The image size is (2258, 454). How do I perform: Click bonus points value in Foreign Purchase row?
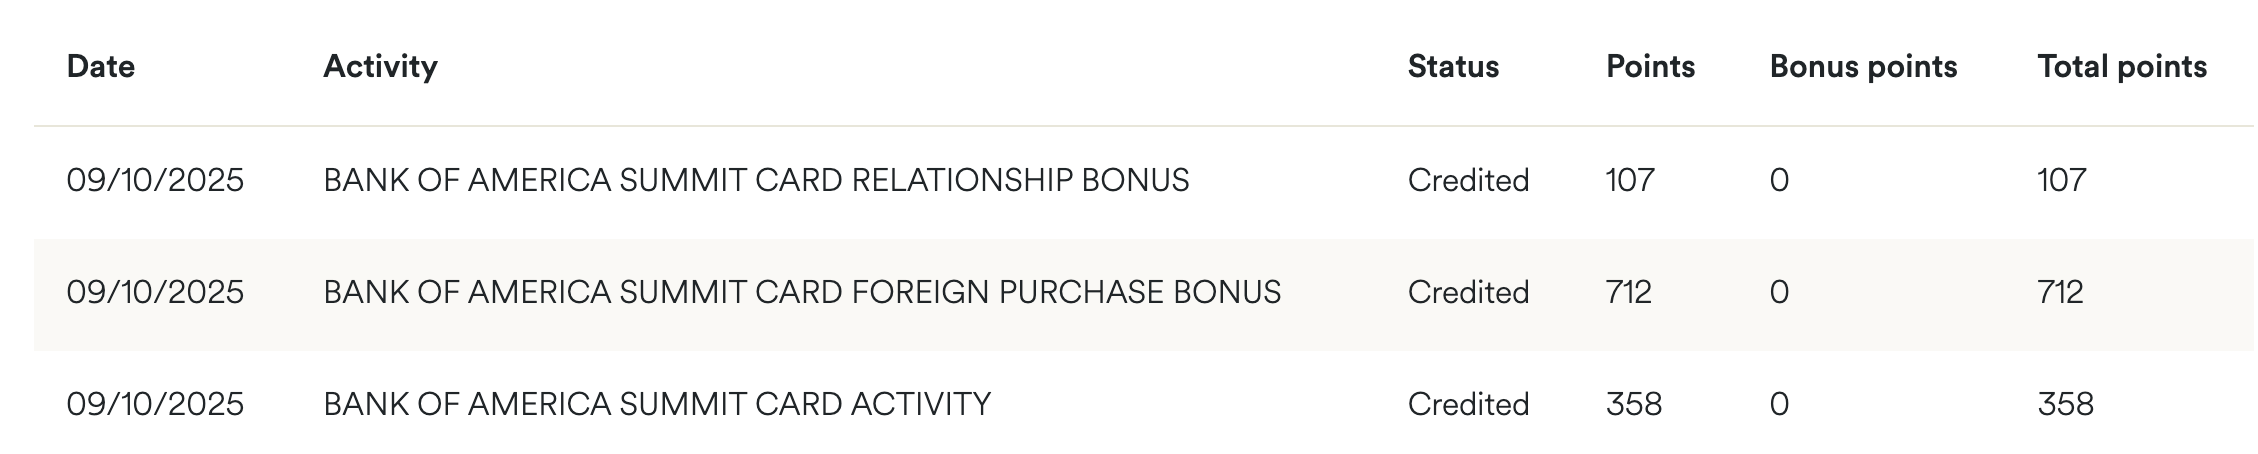click(x=1779, y=292)
